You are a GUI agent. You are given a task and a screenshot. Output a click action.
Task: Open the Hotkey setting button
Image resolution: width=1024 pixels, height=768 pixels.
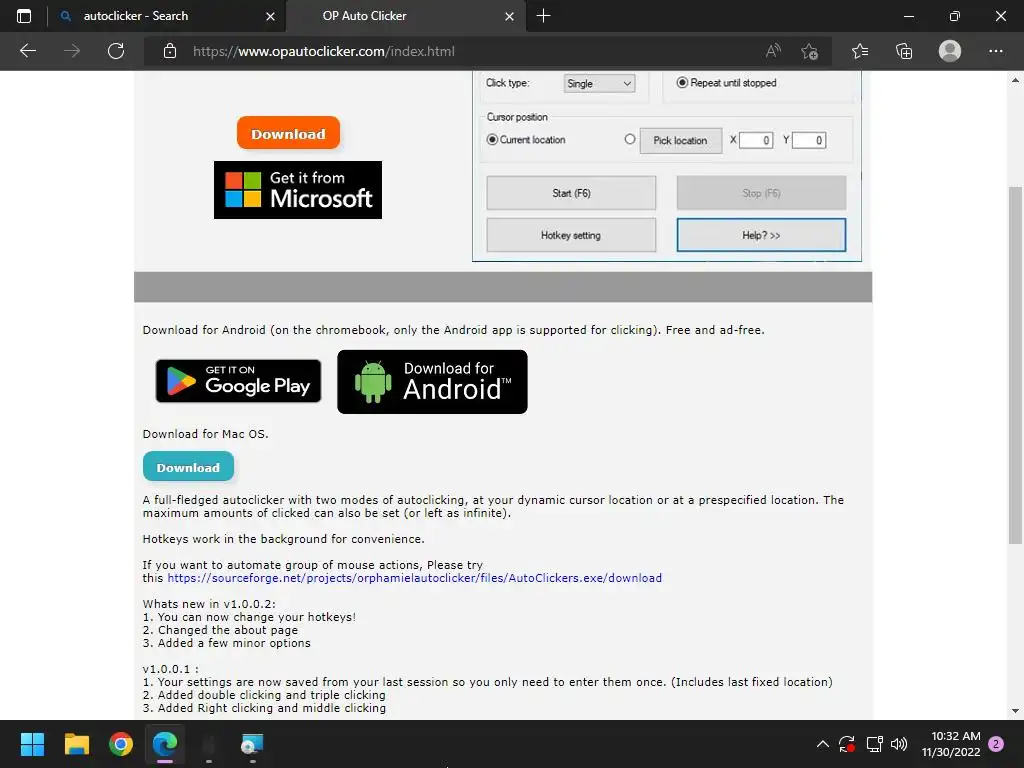point(571,235)
